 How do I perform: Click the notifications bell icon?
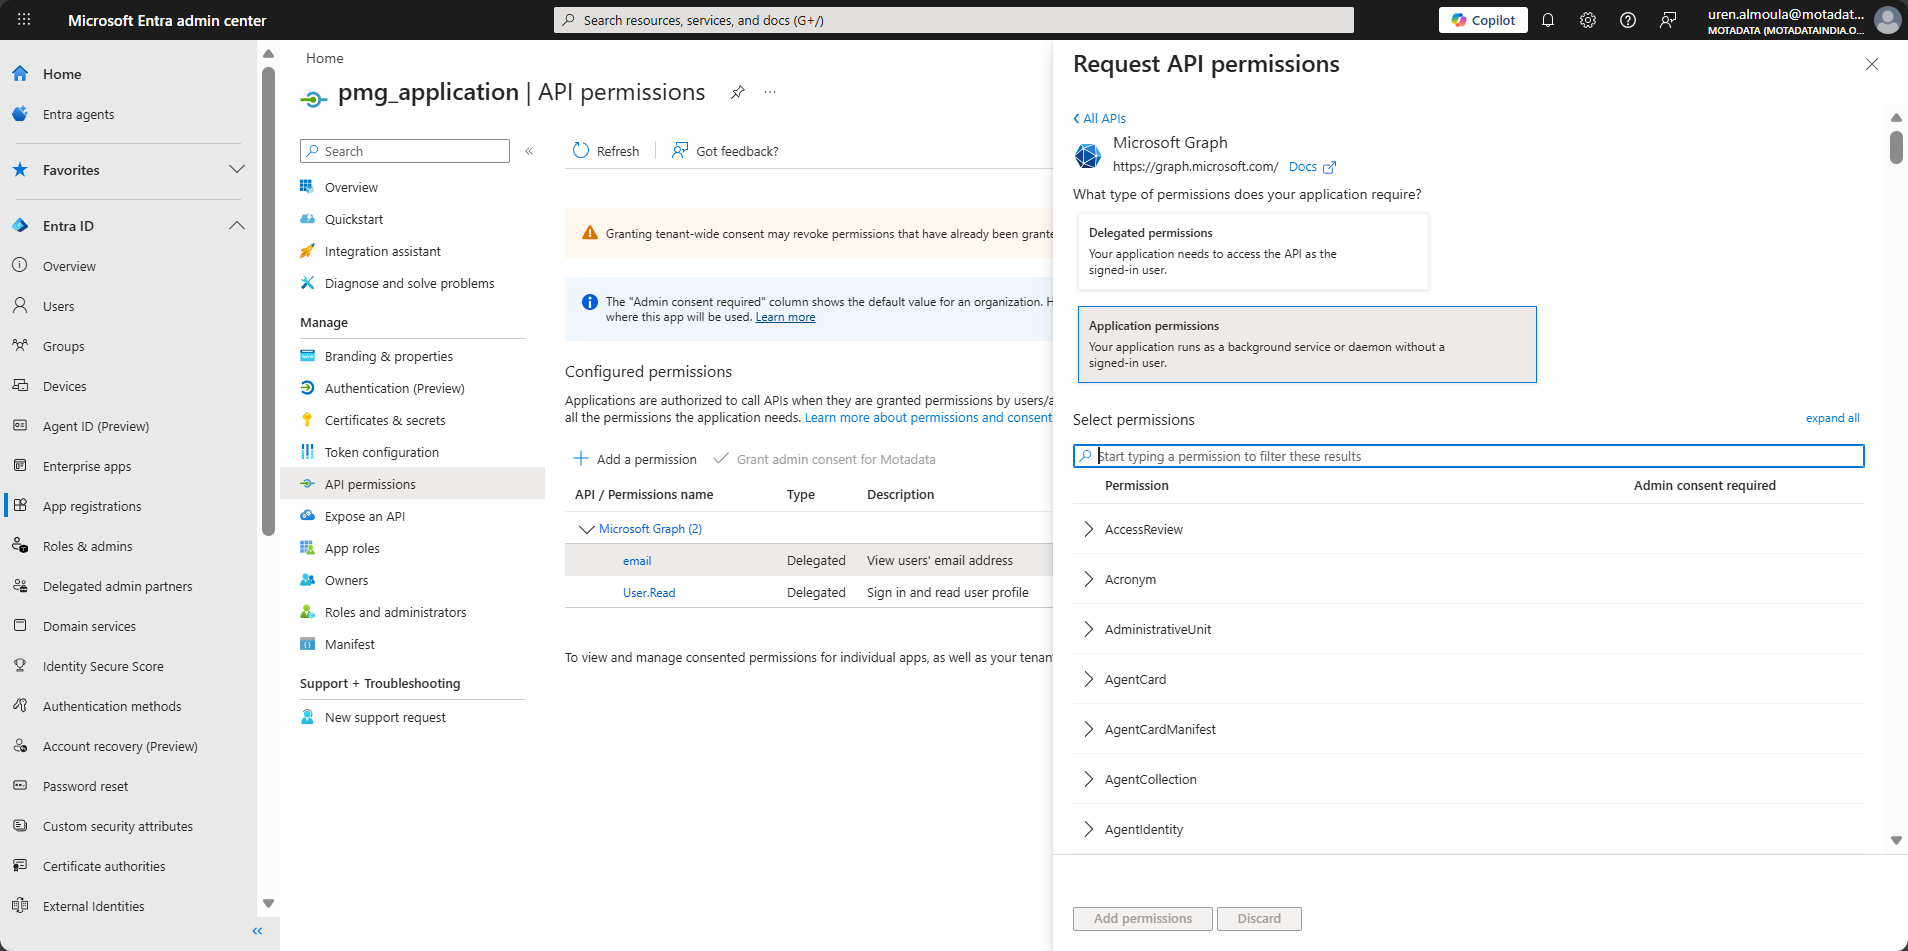tap(1548, 20)
